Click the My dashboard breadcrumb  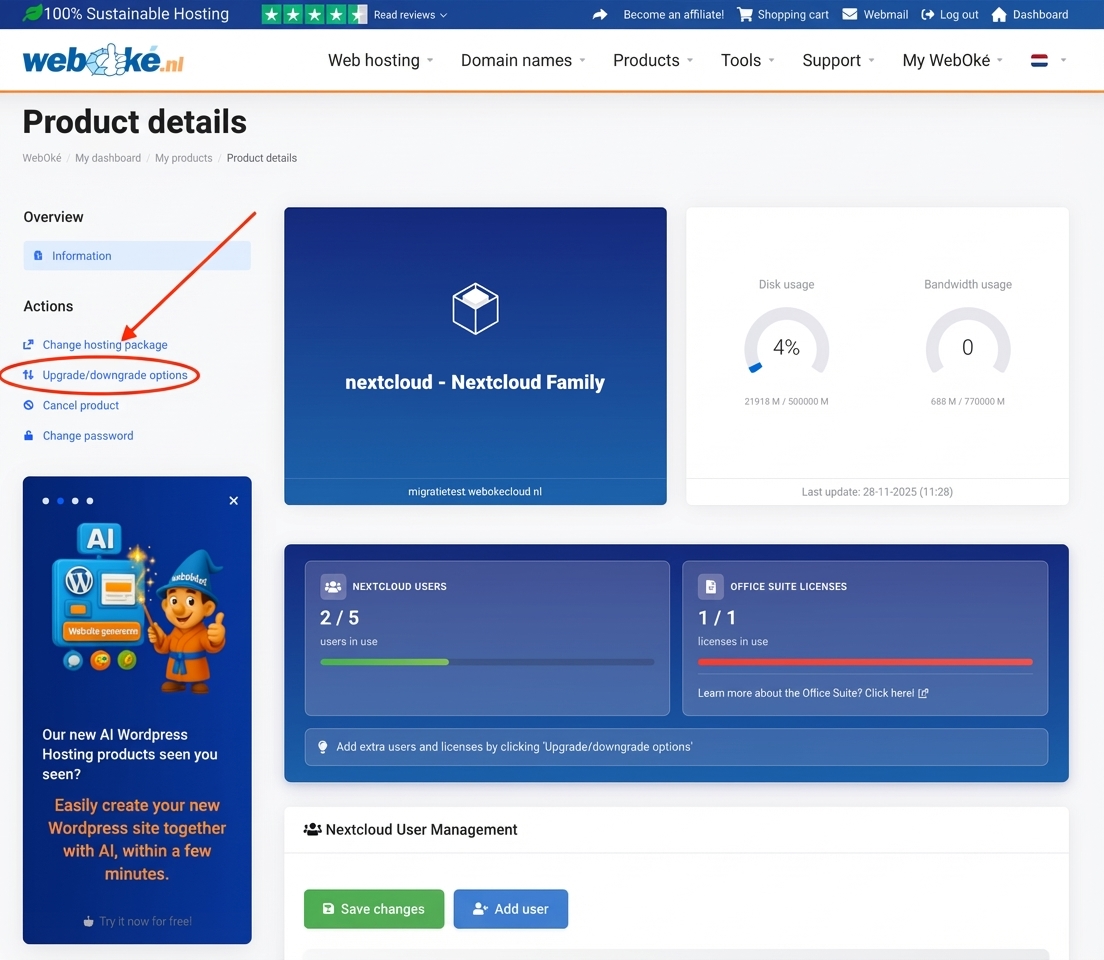(108, 158)
